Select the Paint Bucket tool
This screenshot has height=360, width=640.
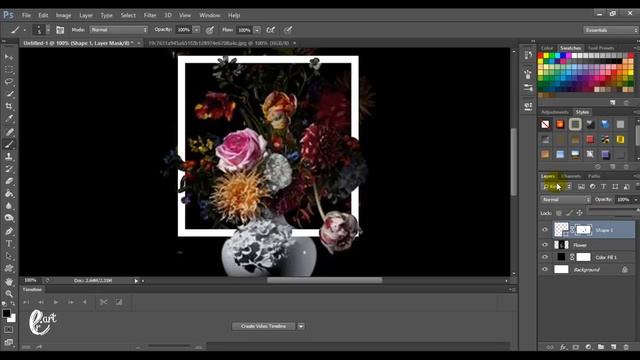coord(9,193)
